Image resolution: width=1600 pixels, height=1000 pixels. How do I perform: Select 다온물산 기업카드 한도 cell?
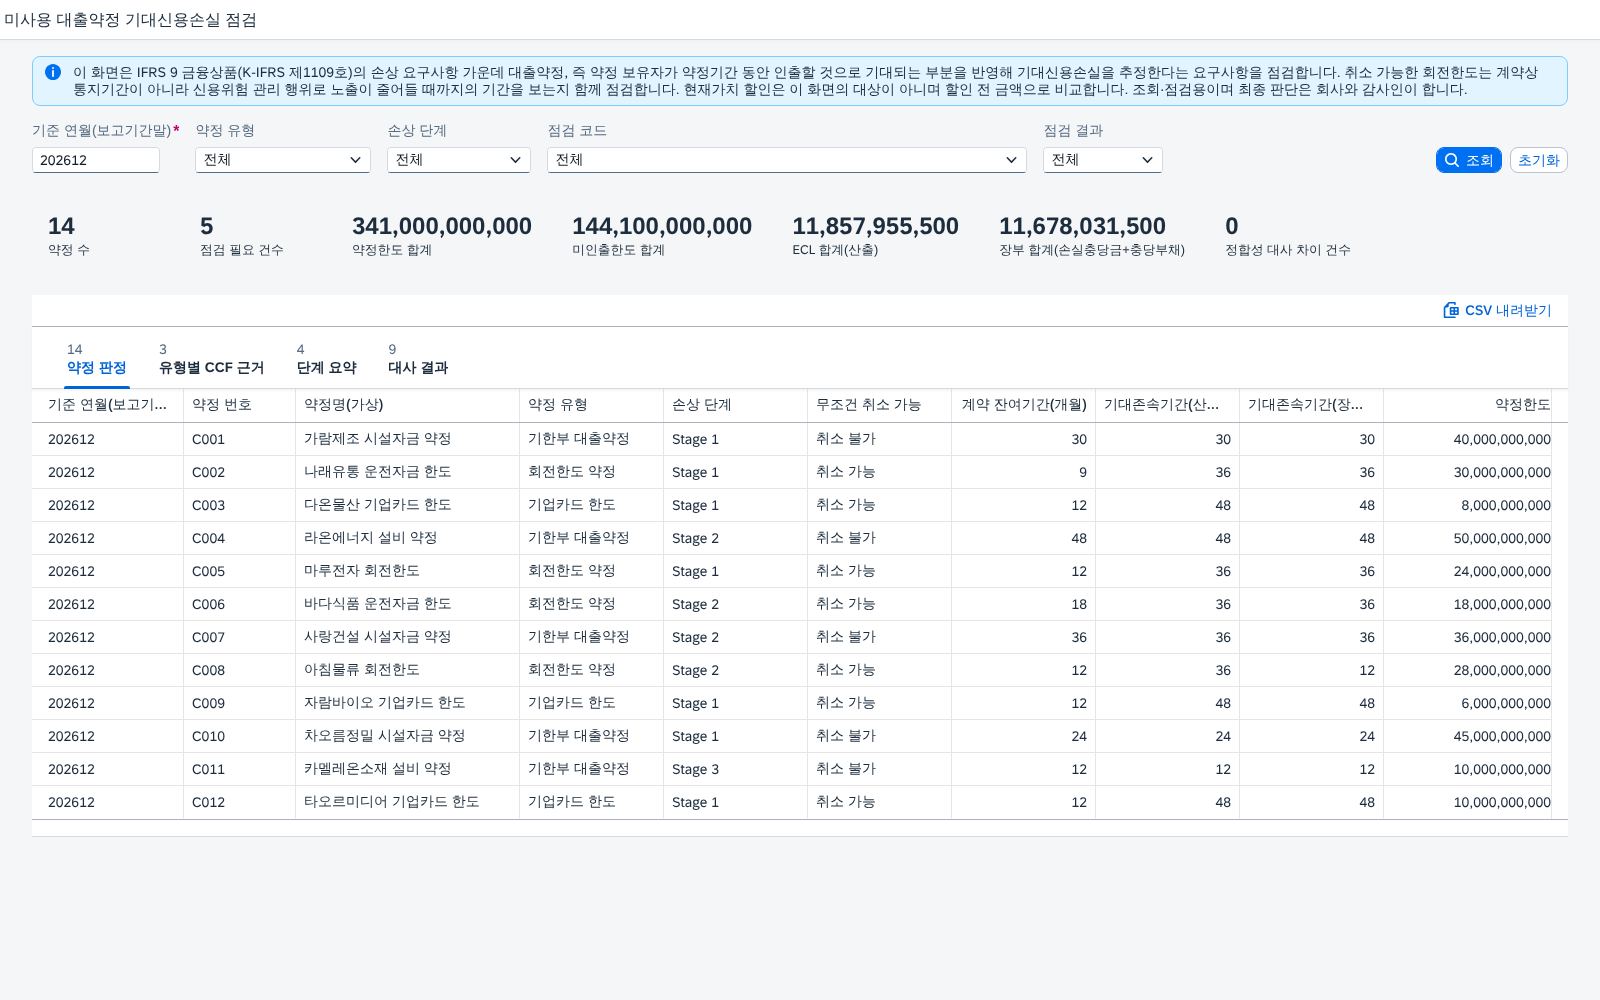(x=408, y=505)
